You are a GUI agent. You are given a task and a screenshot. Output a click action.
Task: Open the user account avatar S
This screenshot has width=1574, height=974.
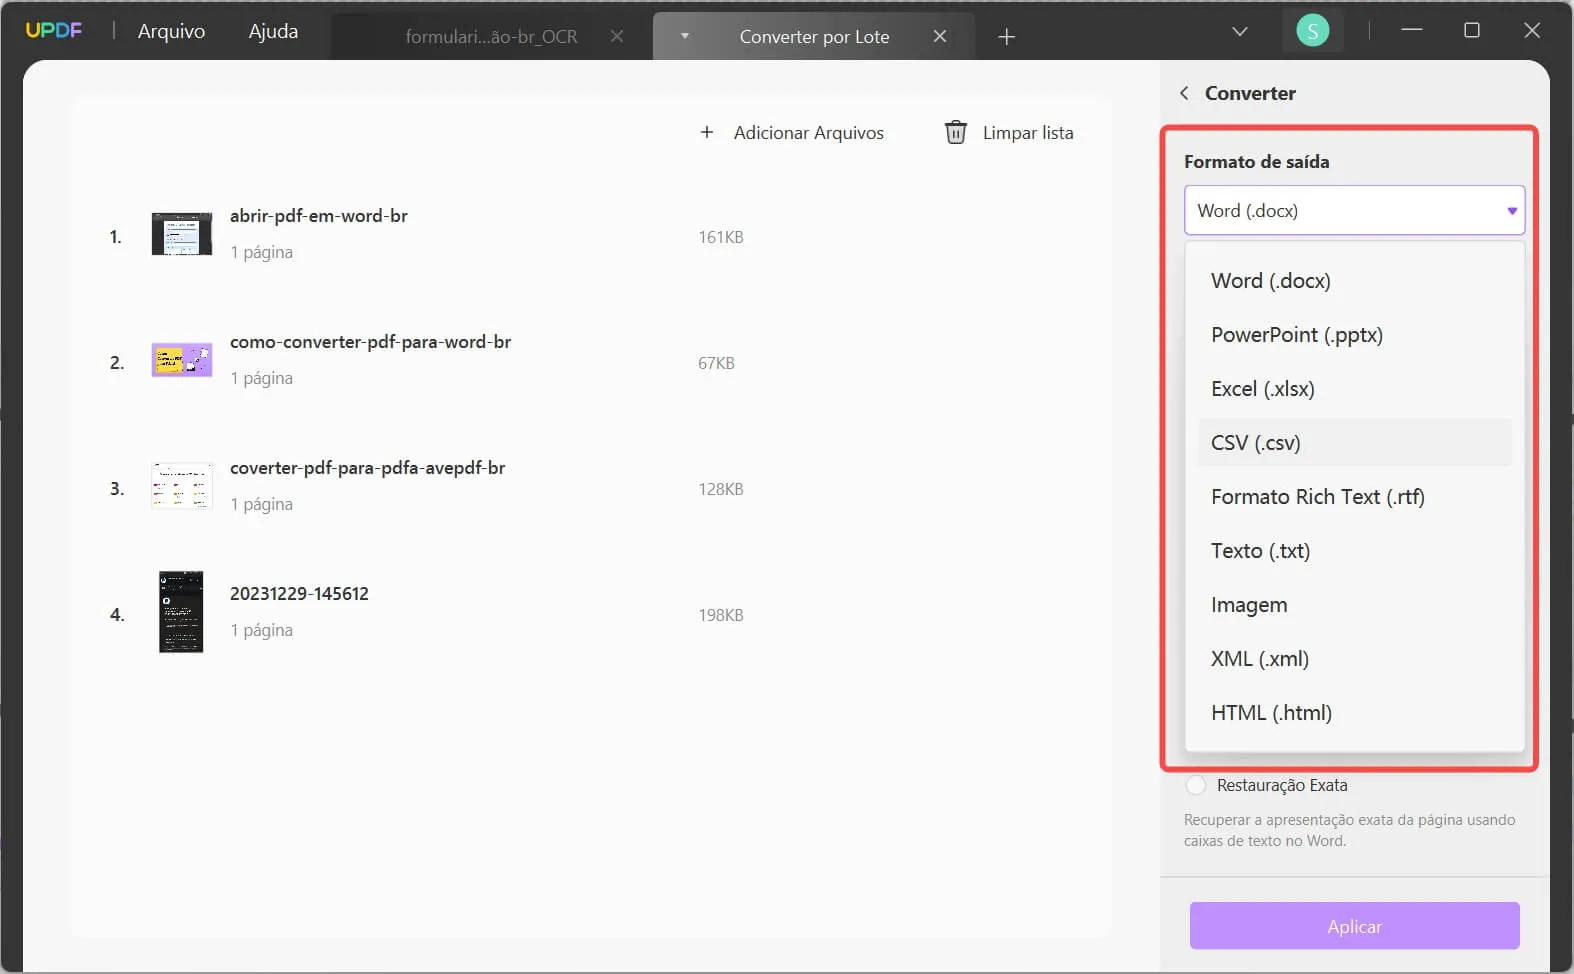[x=1312, y=31]
